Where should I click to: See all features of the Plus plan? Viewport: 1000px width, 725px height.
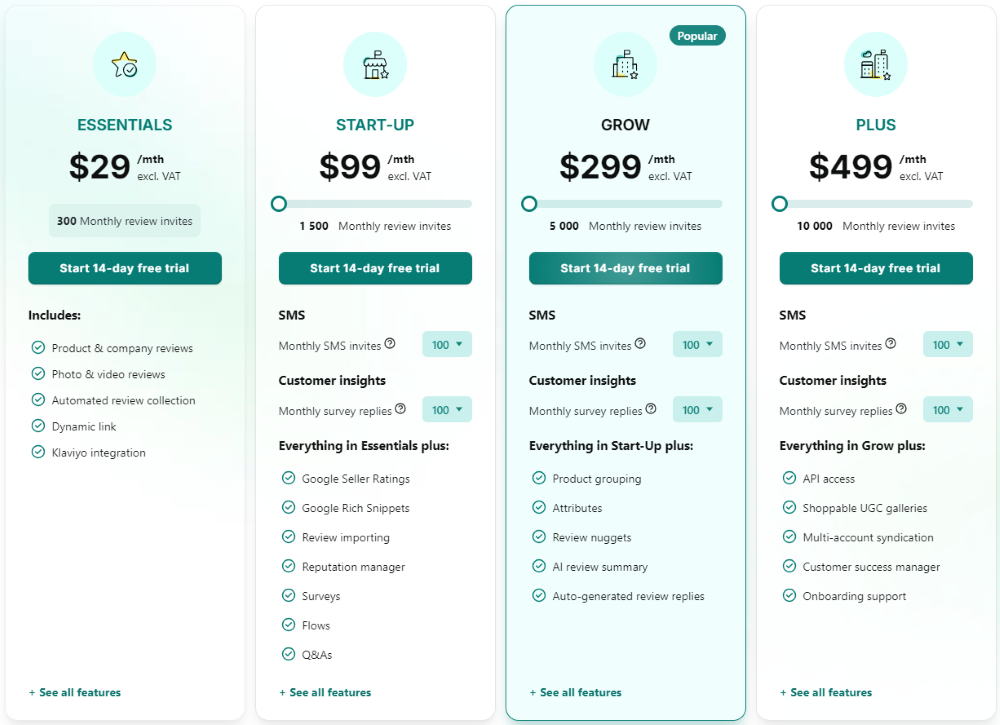click(830, 692)
